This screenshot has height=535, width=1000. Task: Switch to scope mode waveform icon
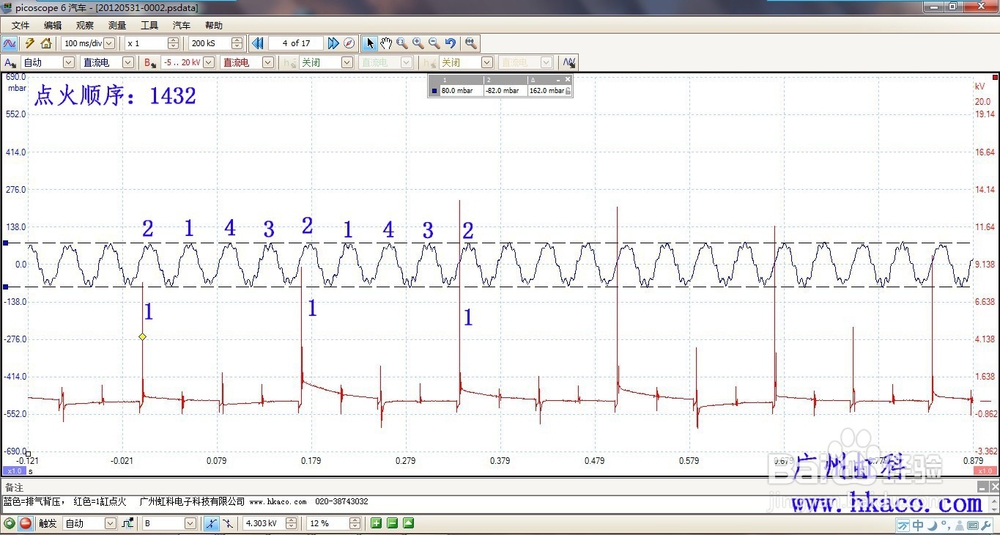9,43
